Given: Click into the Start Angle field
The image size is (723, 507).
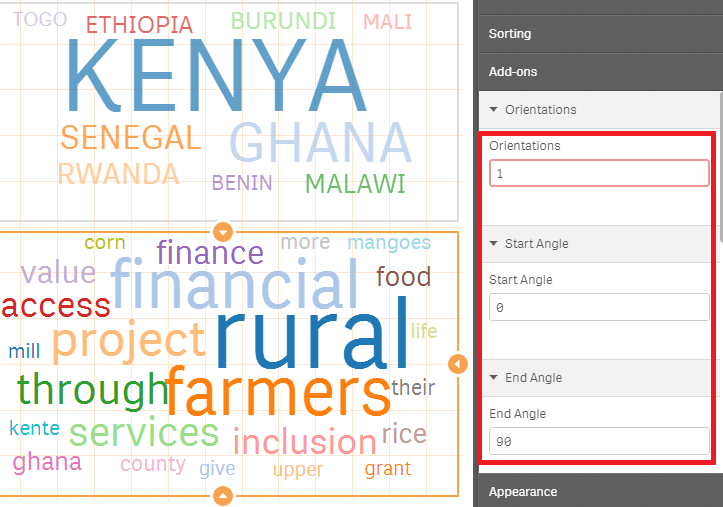Looking at the screenshot, I should [599, 307].
